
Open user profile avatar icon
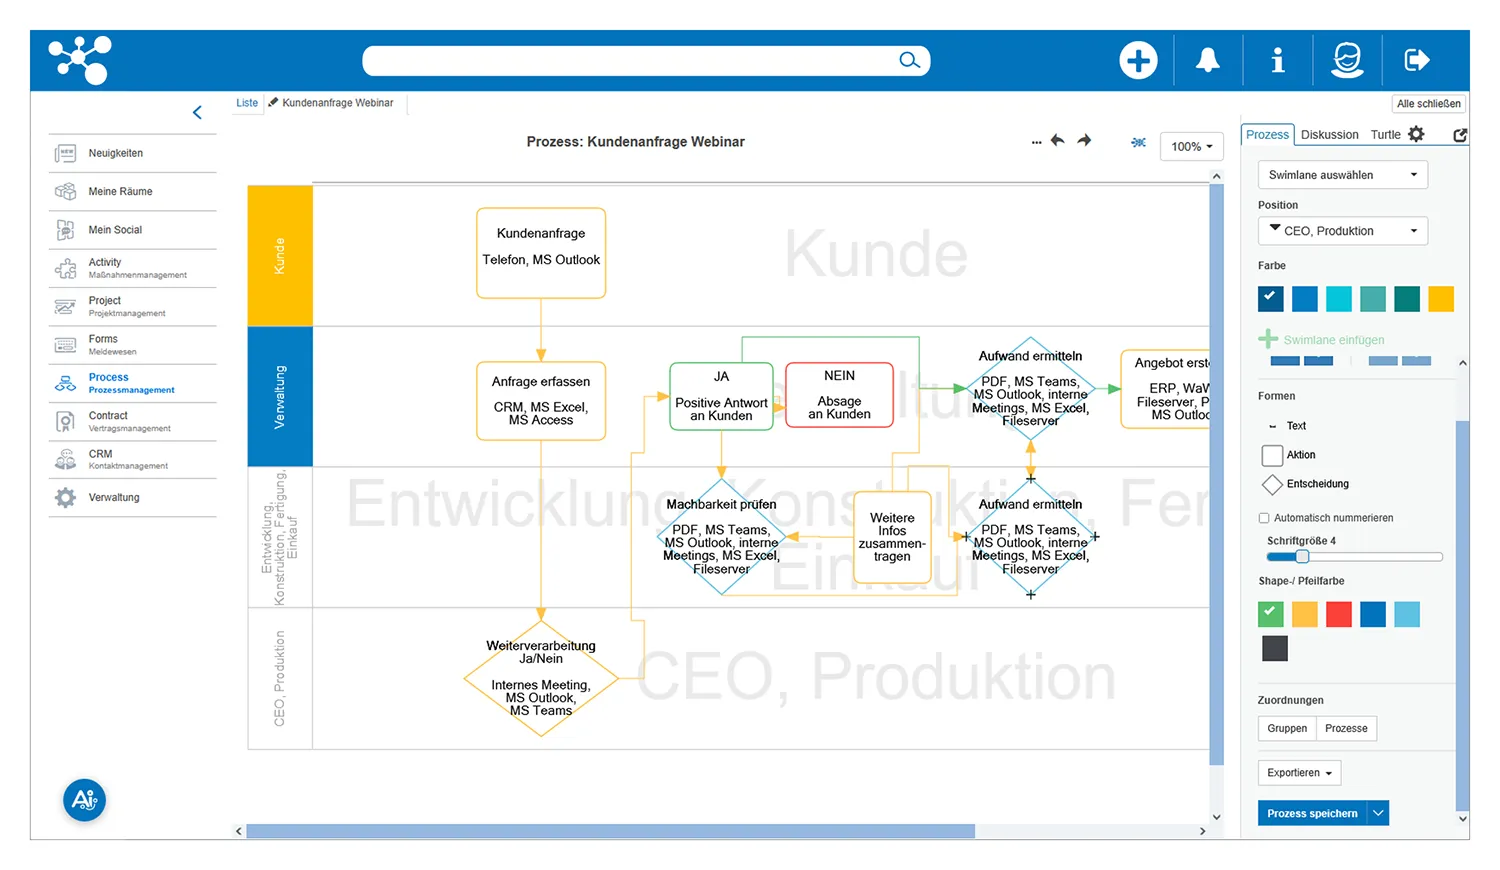pyautogui.click(x=1347, y=61)
